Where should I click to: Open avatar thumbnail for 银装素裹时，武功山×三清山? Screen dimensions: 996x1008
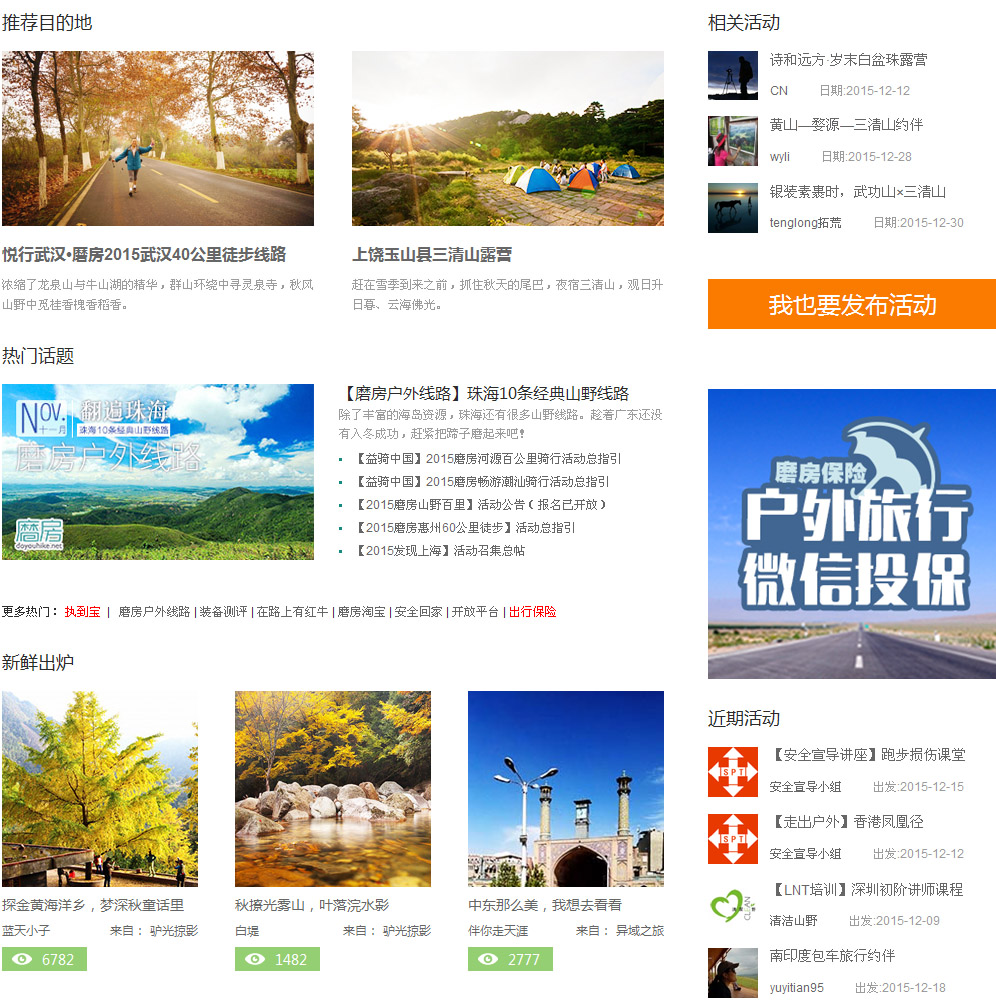pyautogui.click(x=733, y=208)
